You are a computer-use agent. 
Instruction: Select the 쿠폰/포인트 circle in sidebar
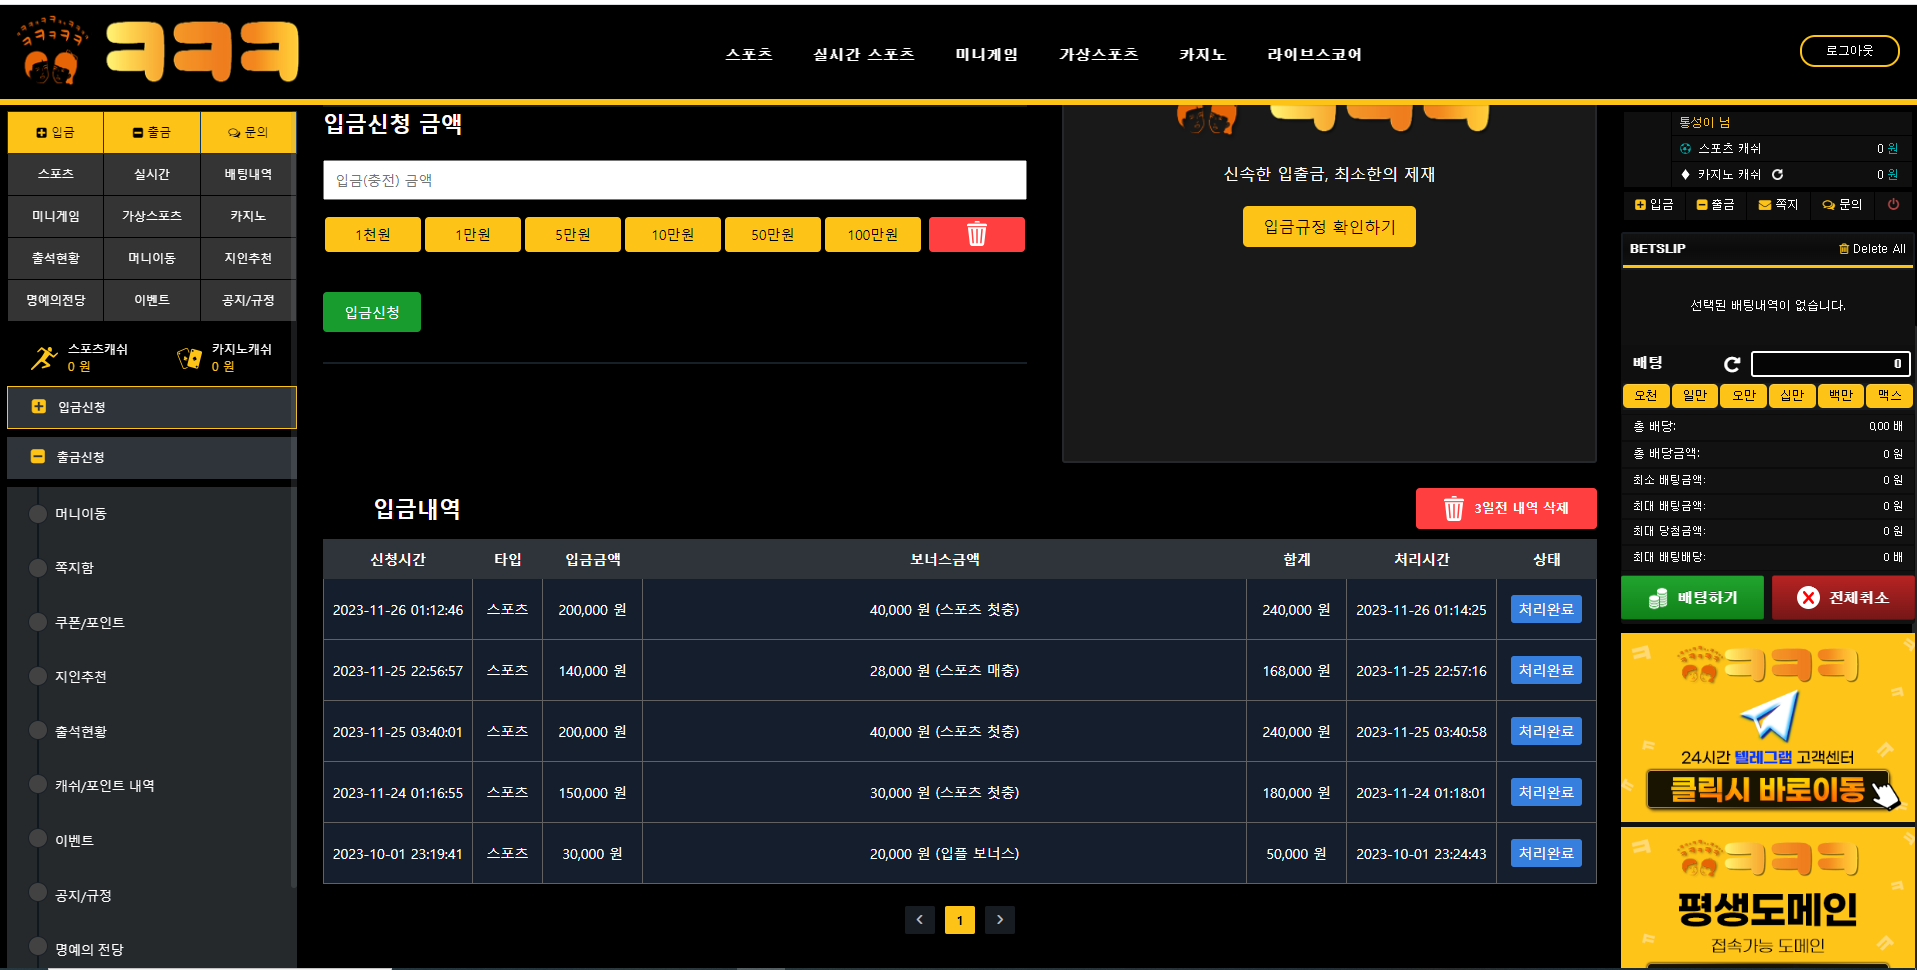(38, 622)
